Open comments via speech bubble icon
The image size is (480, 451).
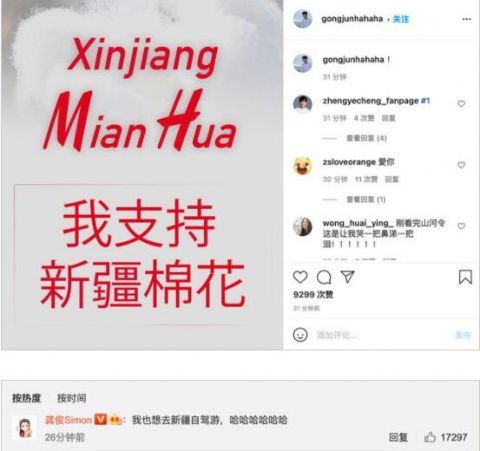tap(324, 277)
